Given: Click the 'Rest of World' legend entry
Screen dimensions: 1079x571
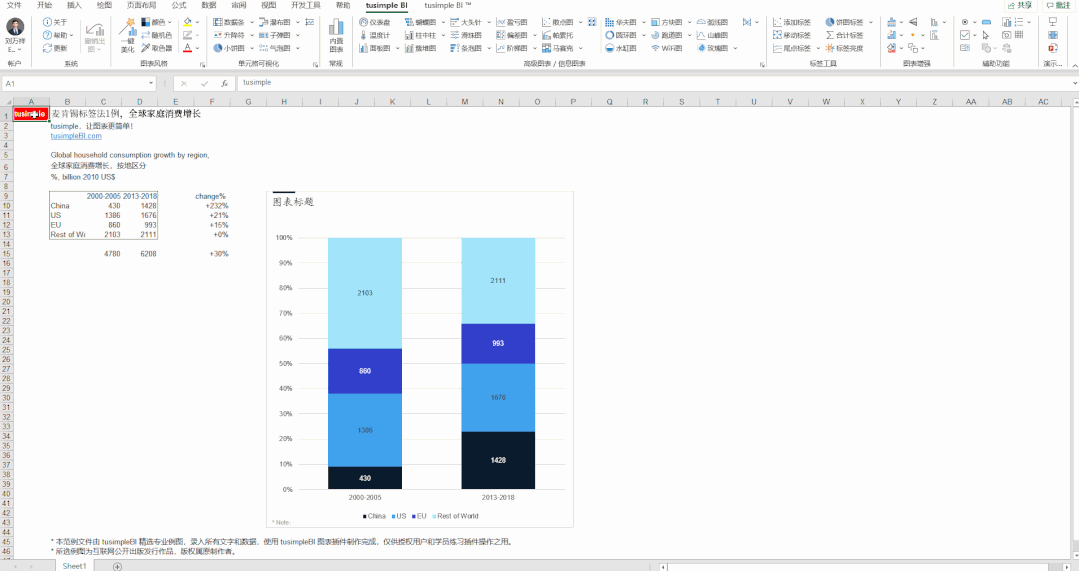Looking at the screenshot, I should [456, 516].
